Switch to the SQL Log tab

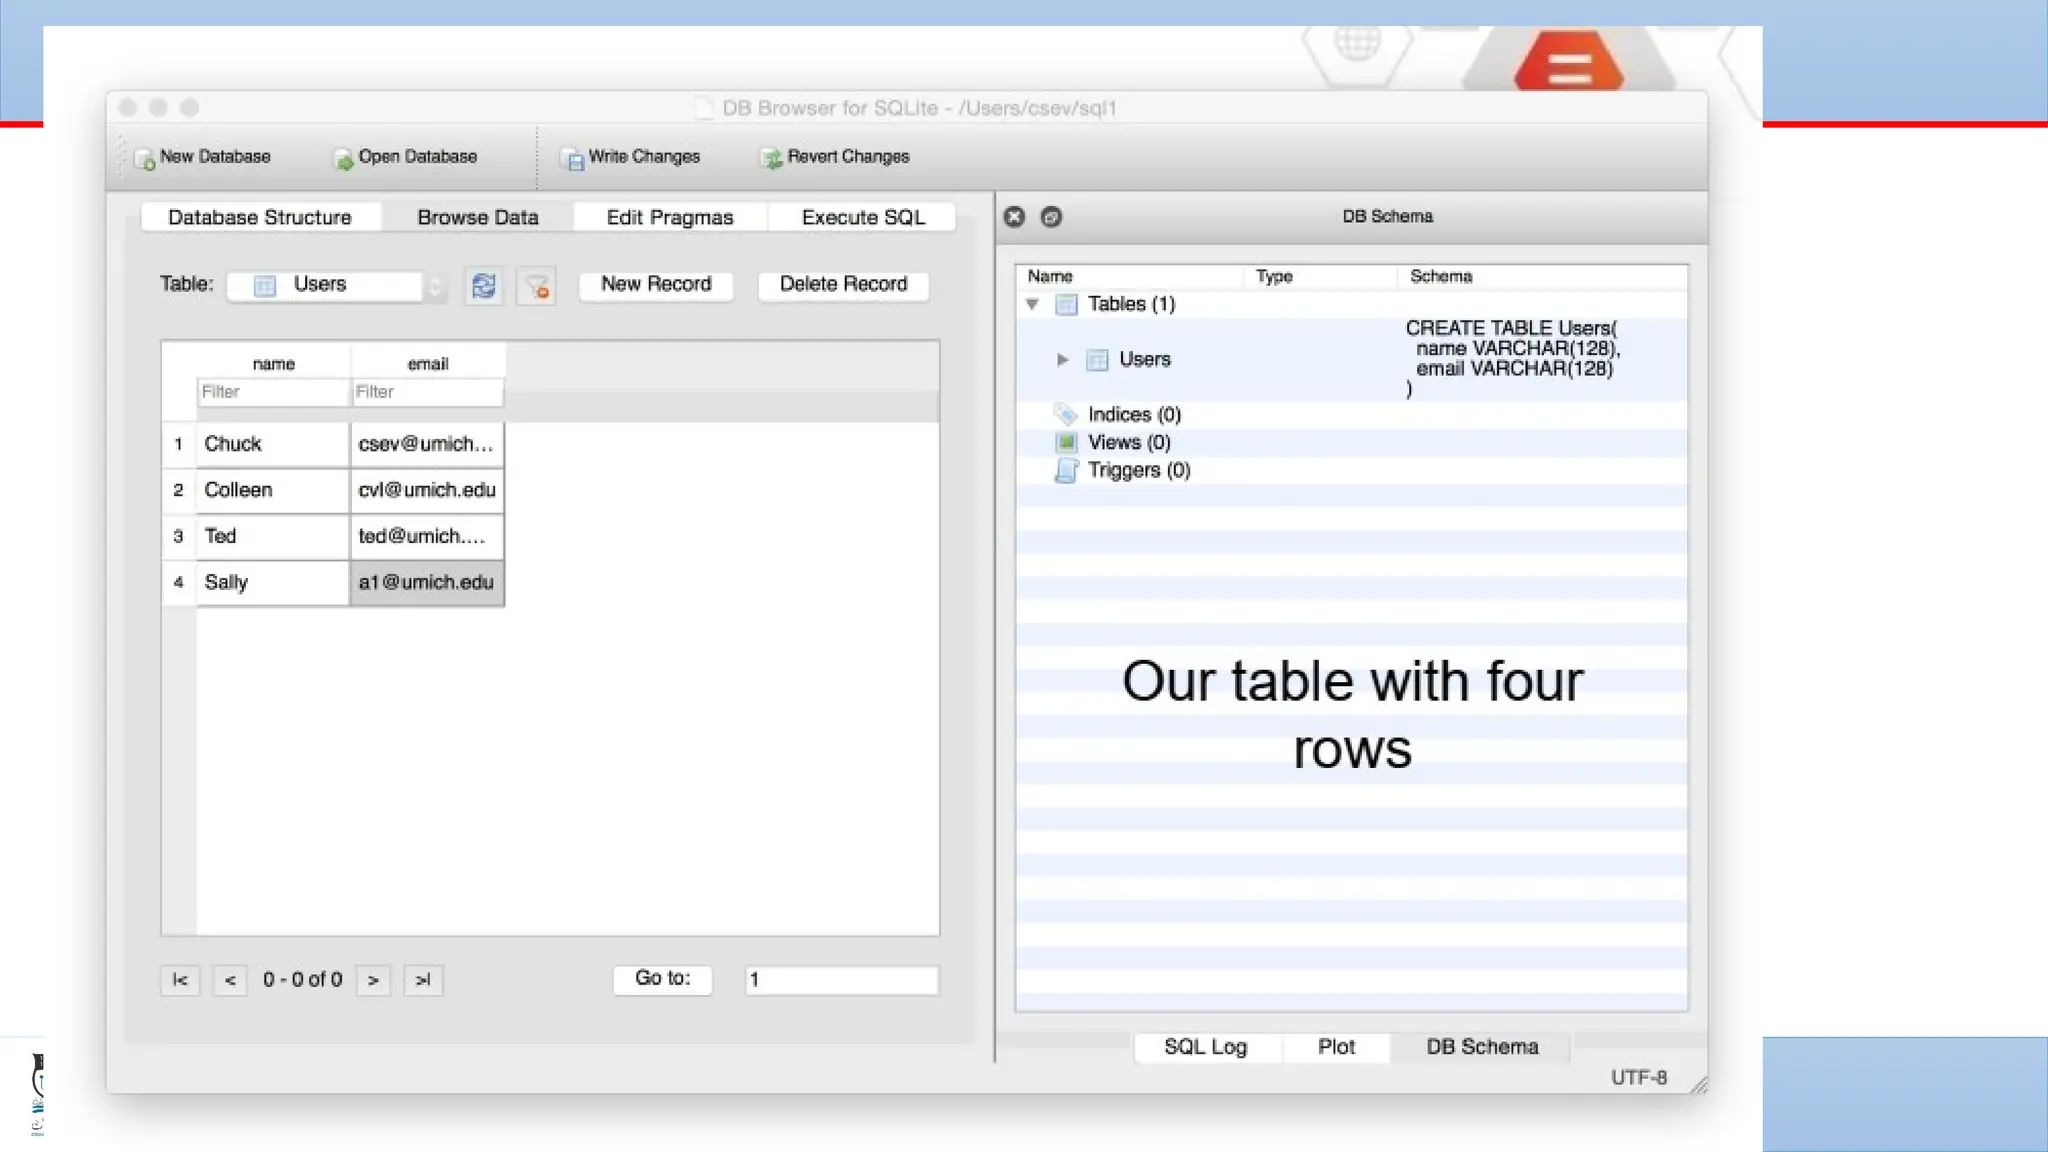click(x=1205, y=1047)
